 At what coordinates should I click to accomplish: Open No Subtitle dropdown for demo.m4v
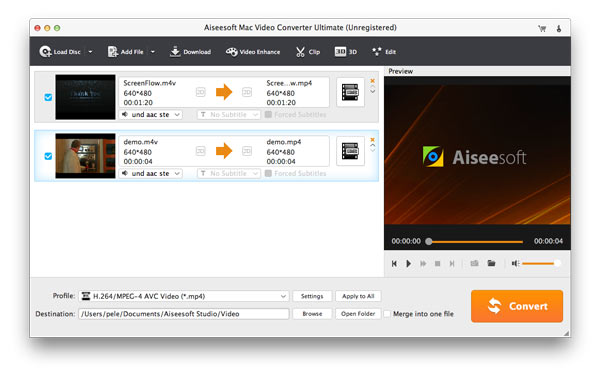(x=229, y=173)
